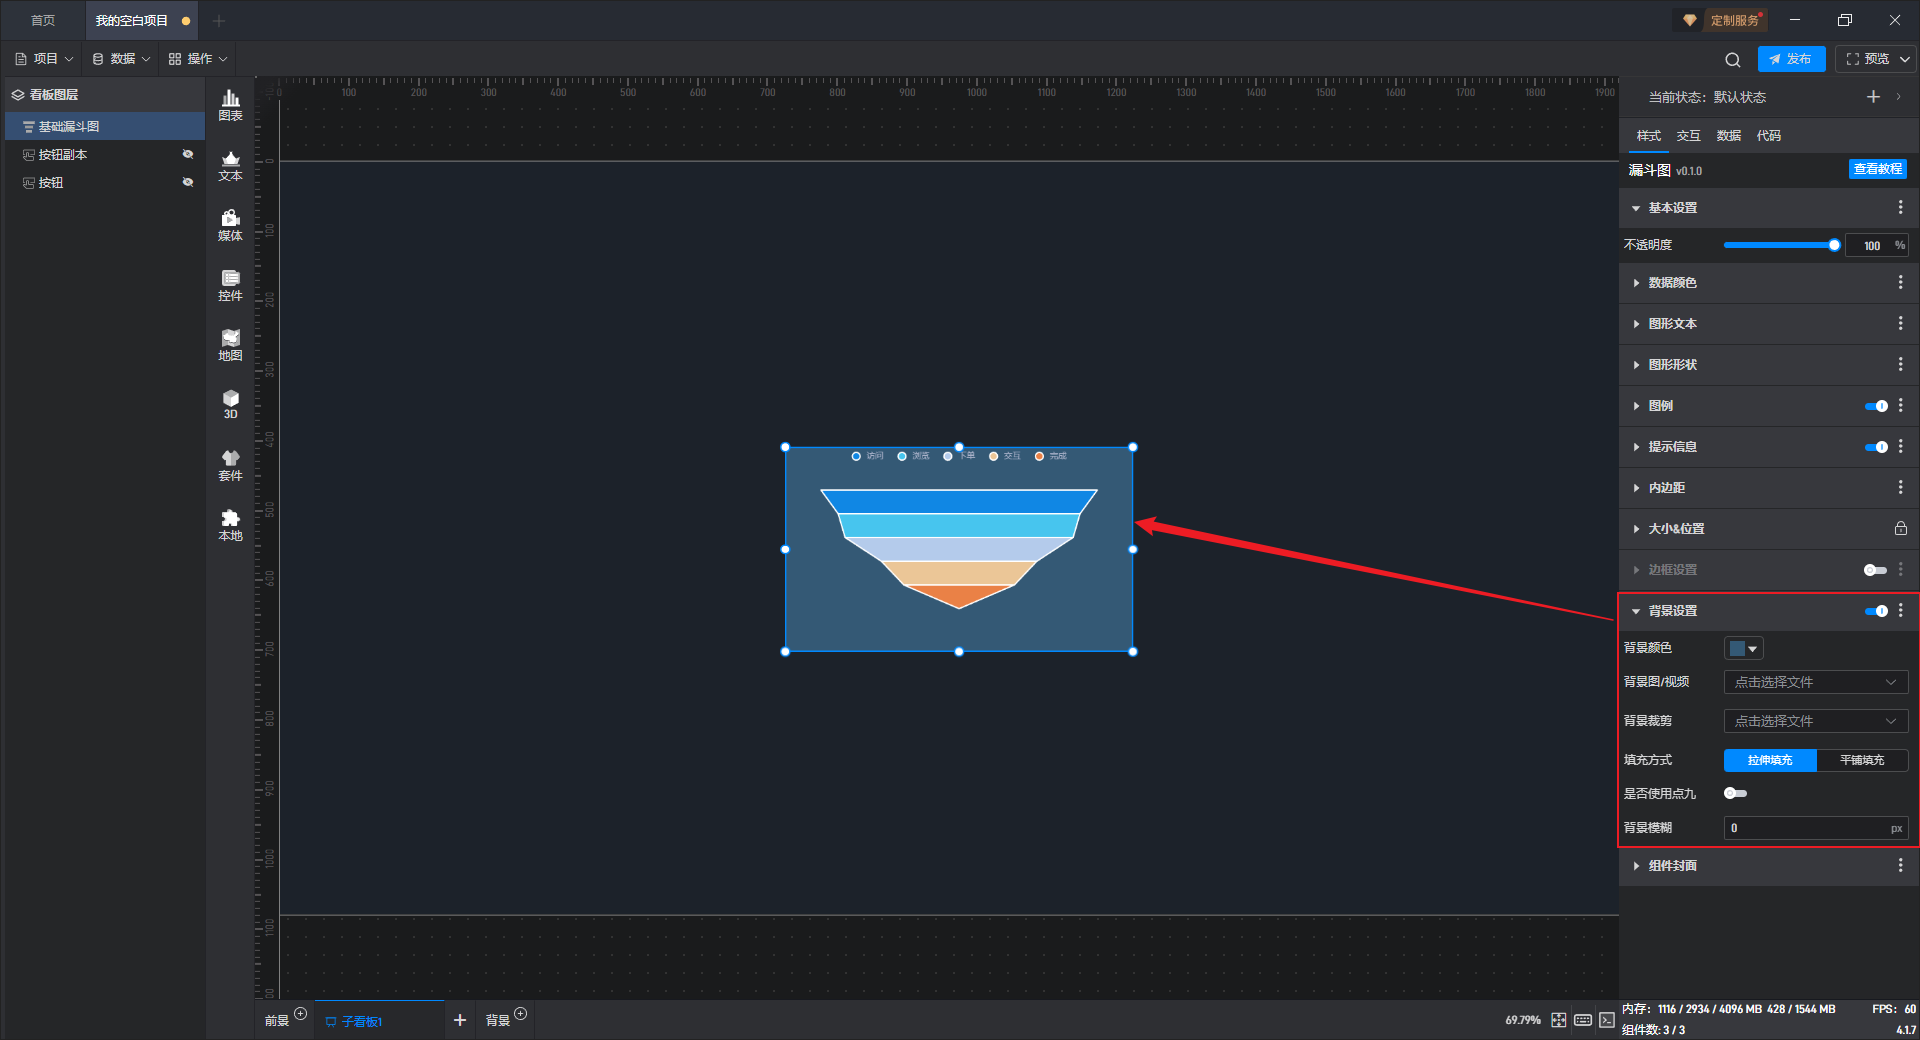Click the search magnifier icon

point(1733,60)
